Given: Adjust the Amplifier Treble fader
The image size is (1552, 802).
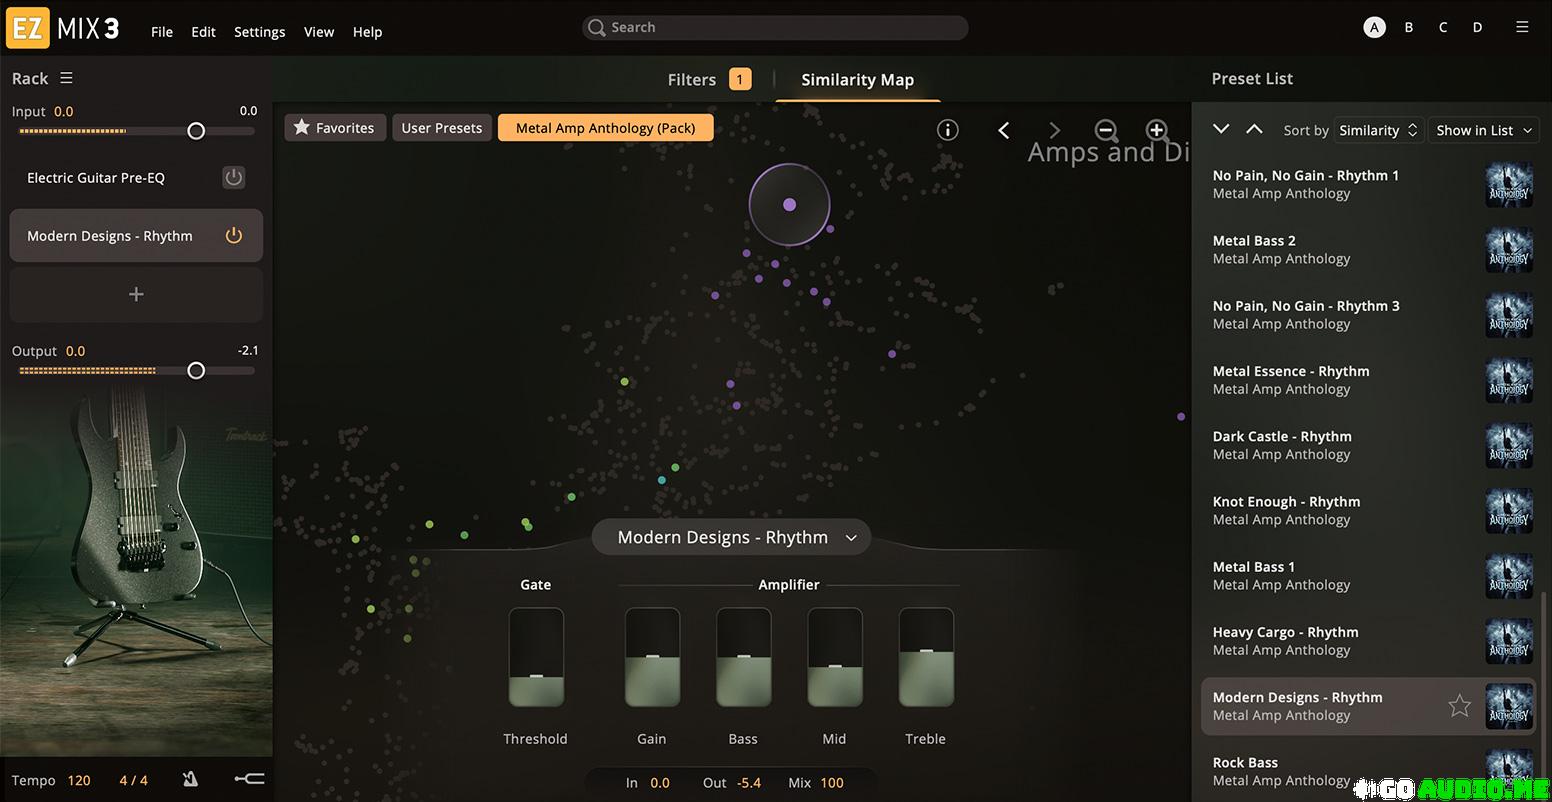Looking at the screenshot, I should point(926,657).
